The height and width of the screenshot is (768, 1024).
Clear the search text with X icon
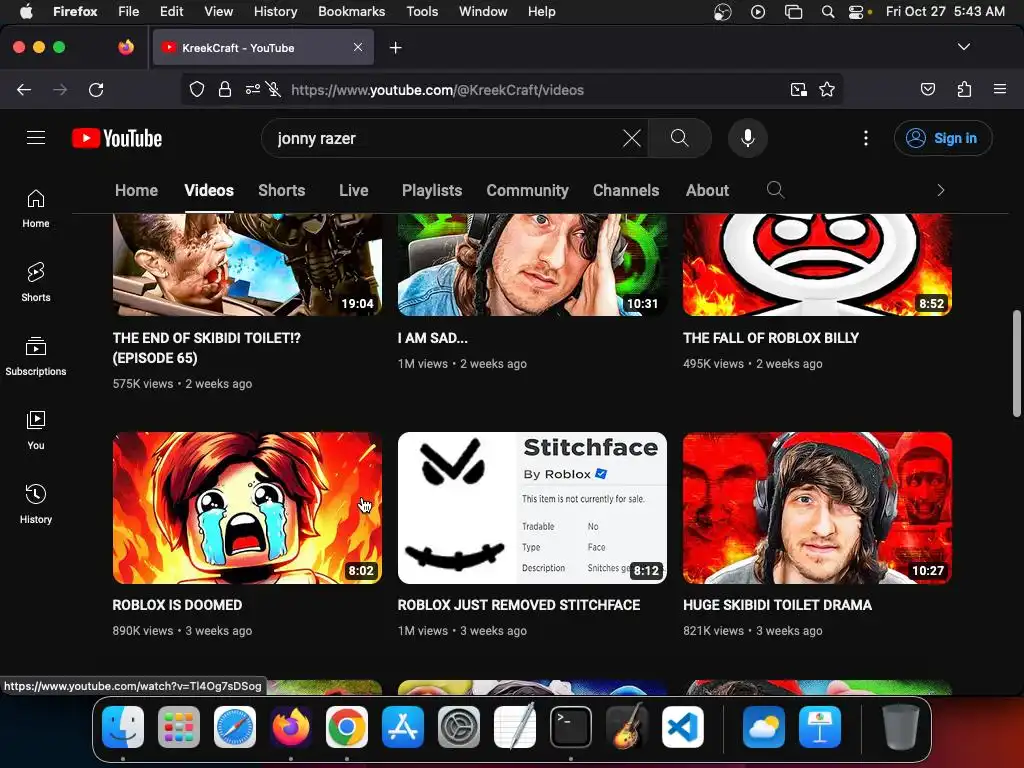click(632, 138)
